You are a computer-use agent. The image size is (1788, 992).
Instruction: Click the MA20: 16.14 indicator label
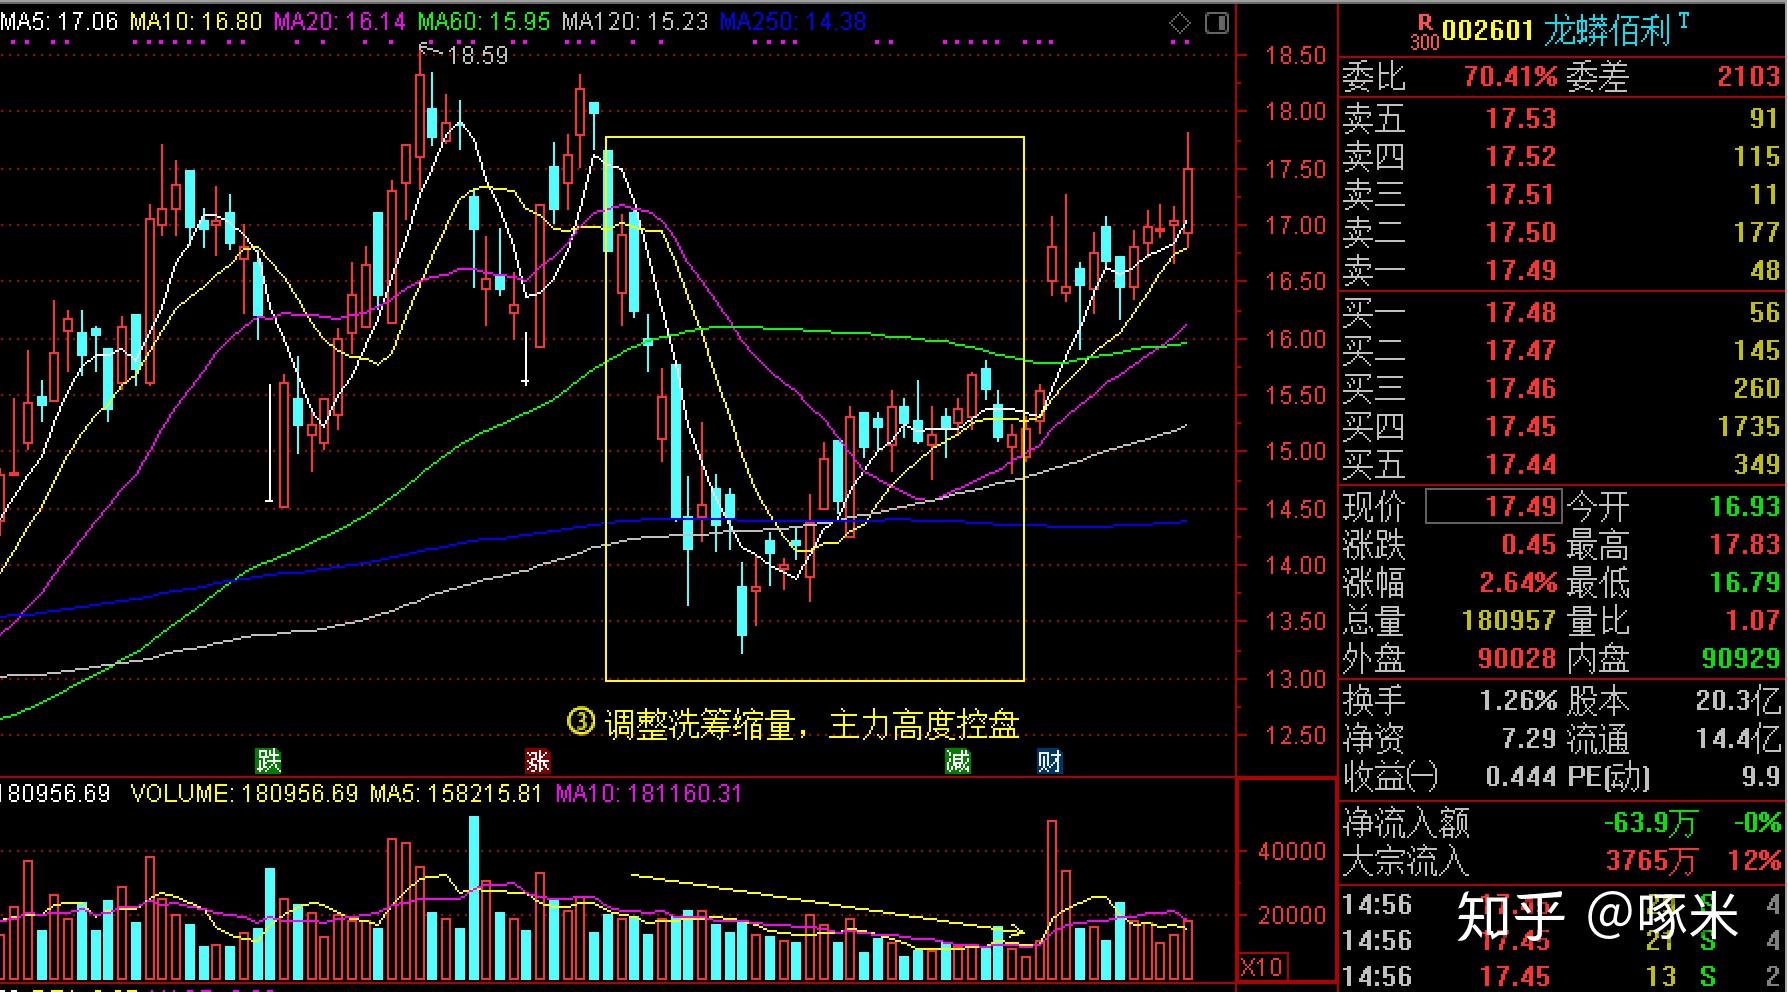pos(340,21)
